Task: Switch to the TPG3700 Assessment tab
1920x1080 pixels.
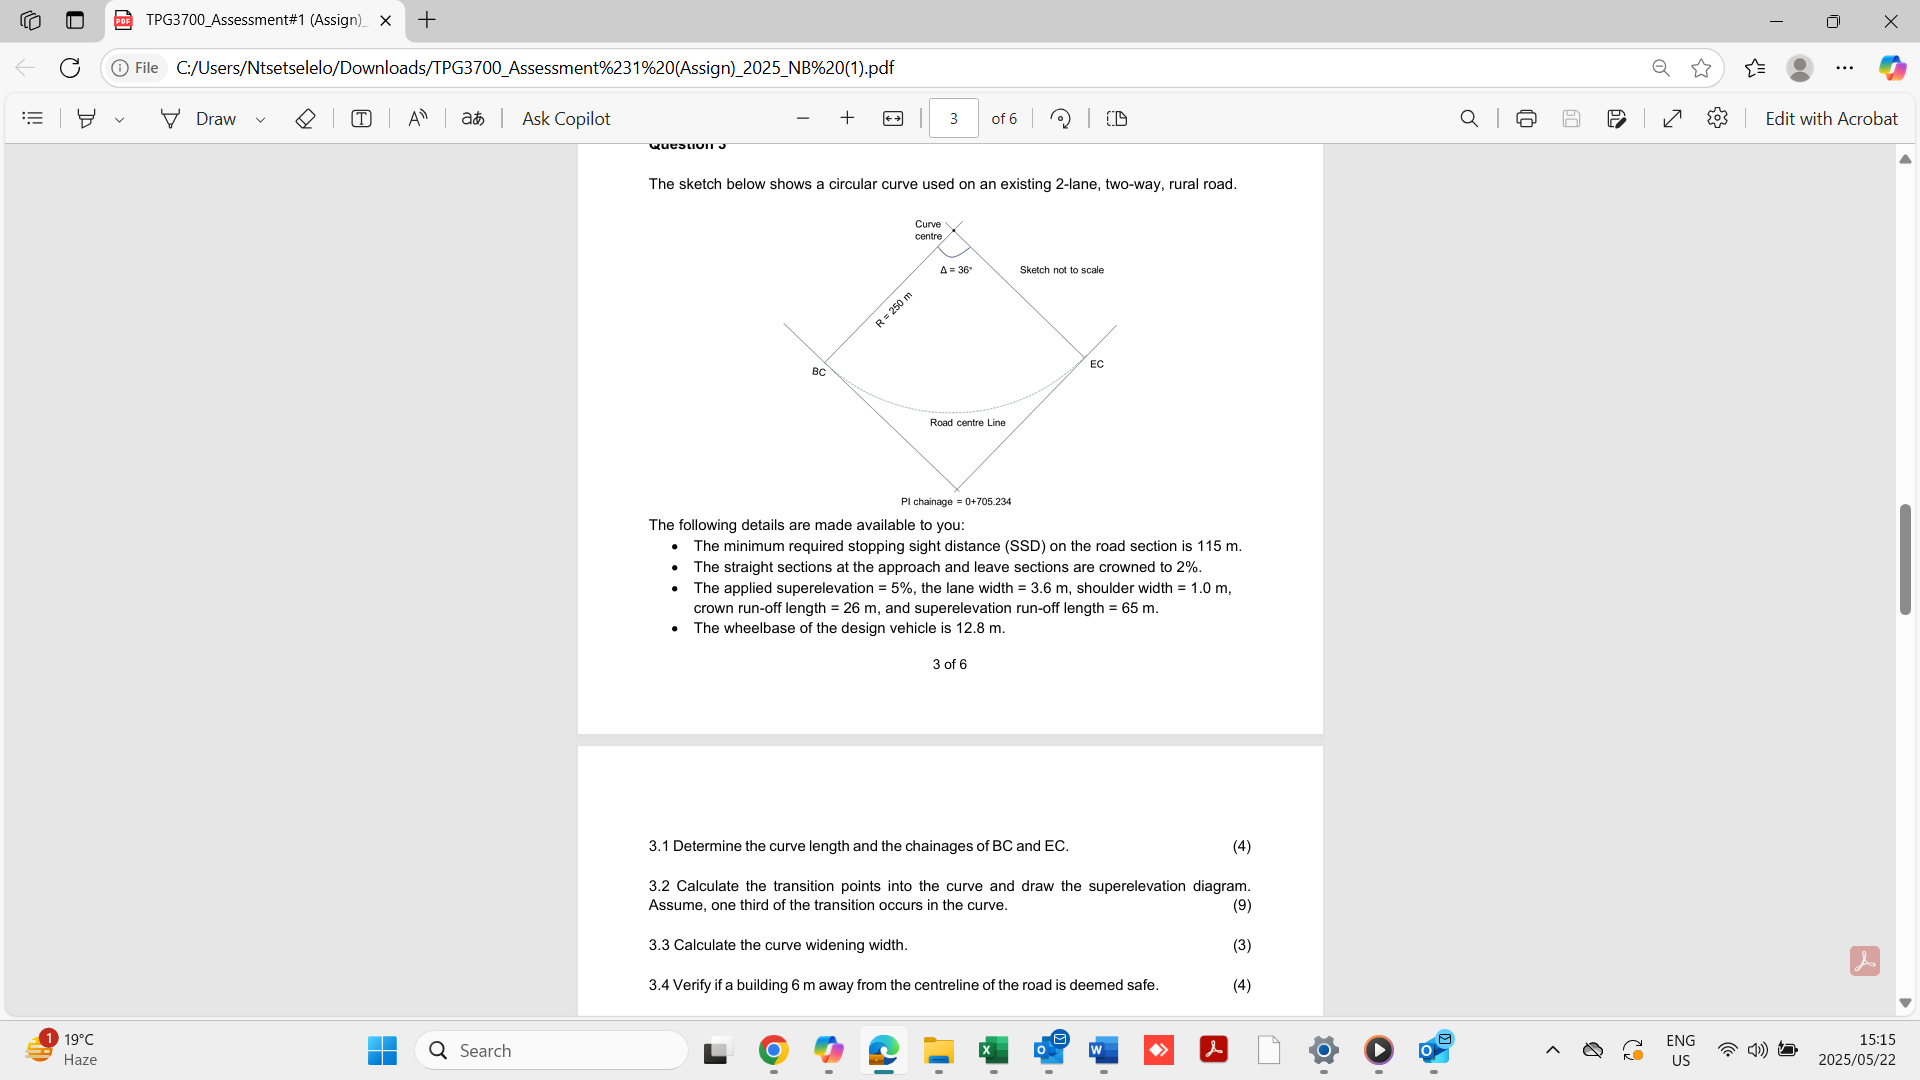Action: (x=250, y=20)
